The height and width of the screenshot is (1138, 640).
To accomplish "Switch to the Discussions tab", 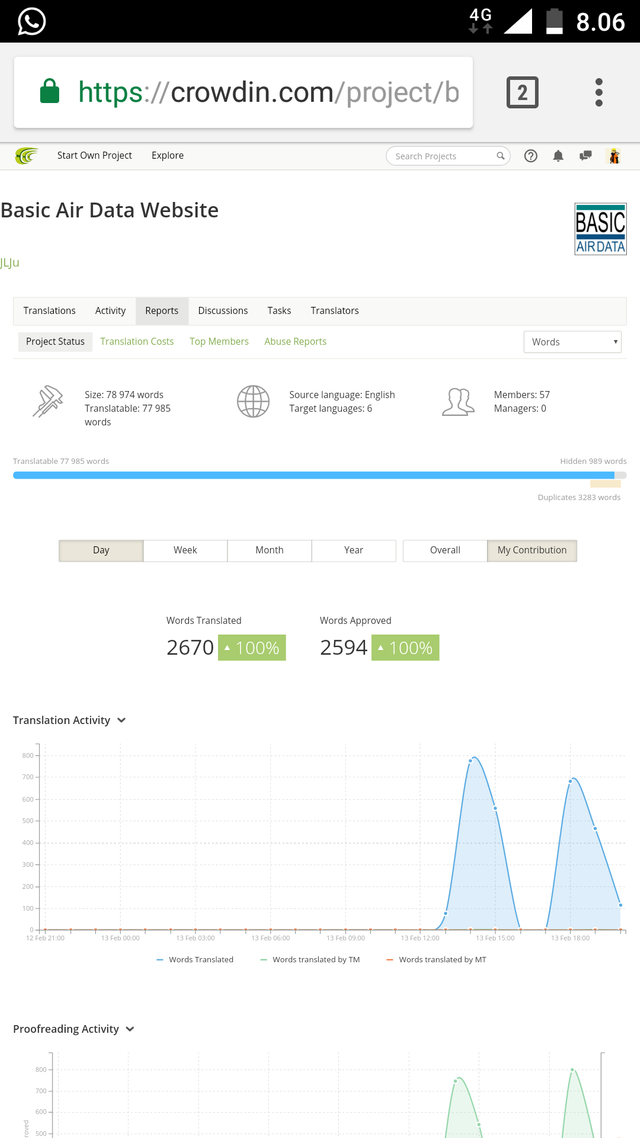I will [223, 311].
